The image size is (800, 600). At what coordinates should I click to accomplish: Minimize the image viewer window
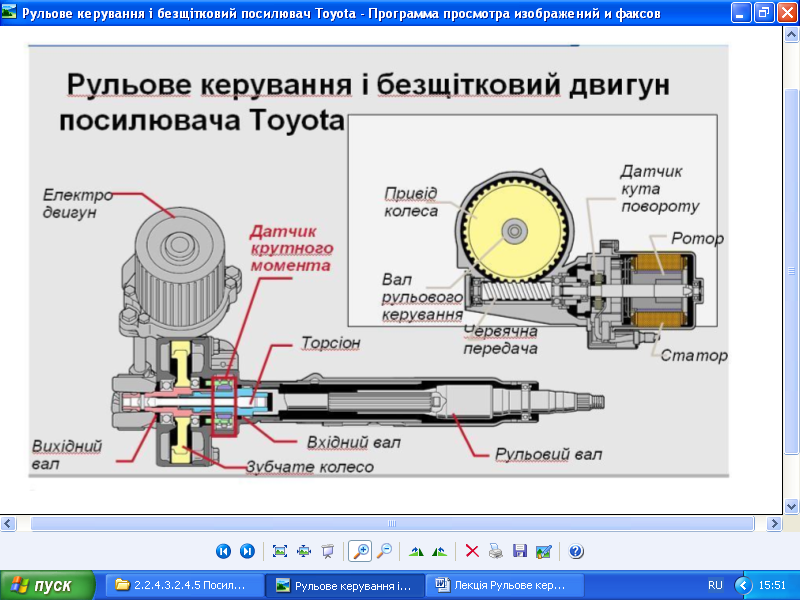740,13
